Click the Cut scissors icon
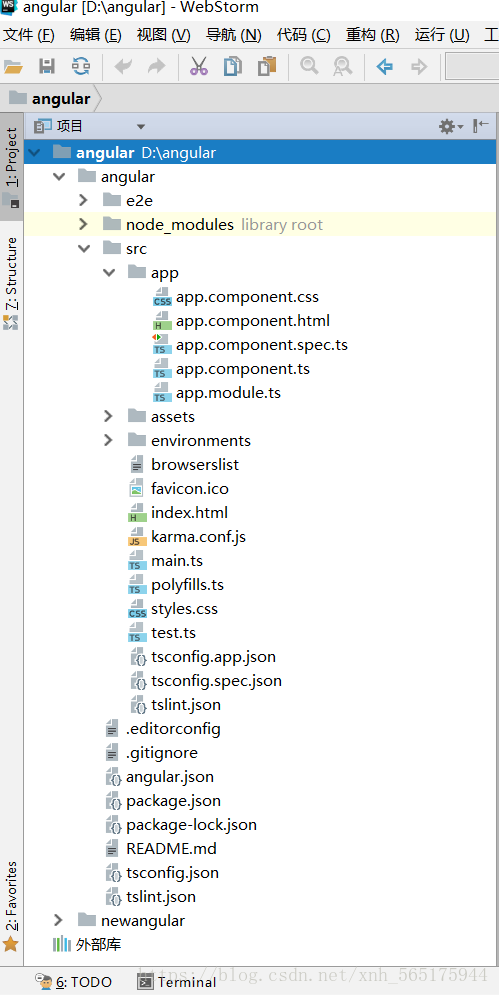499x995 pixels. click(199, 67)
